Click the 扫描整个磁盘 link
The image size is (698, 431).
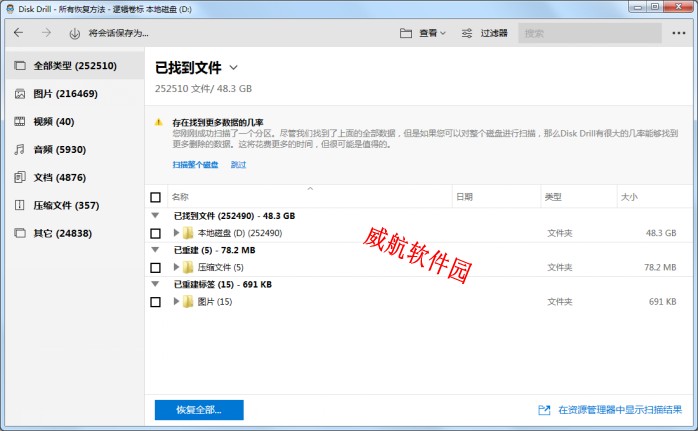click(194, 165)
